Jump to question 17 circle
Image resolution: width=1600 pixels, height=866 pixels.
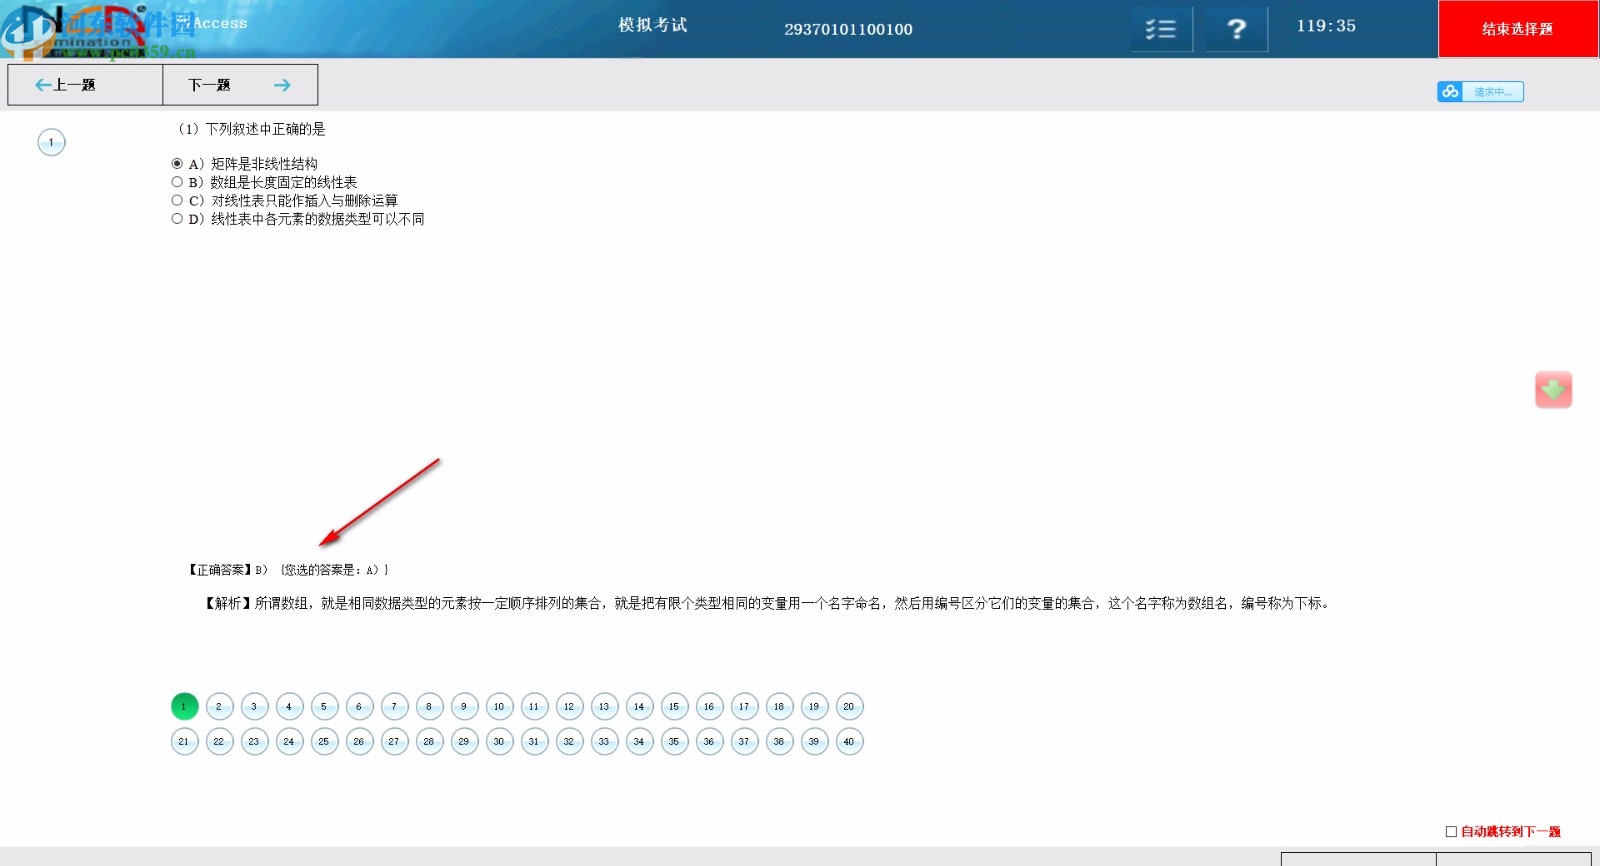[744, 707]
